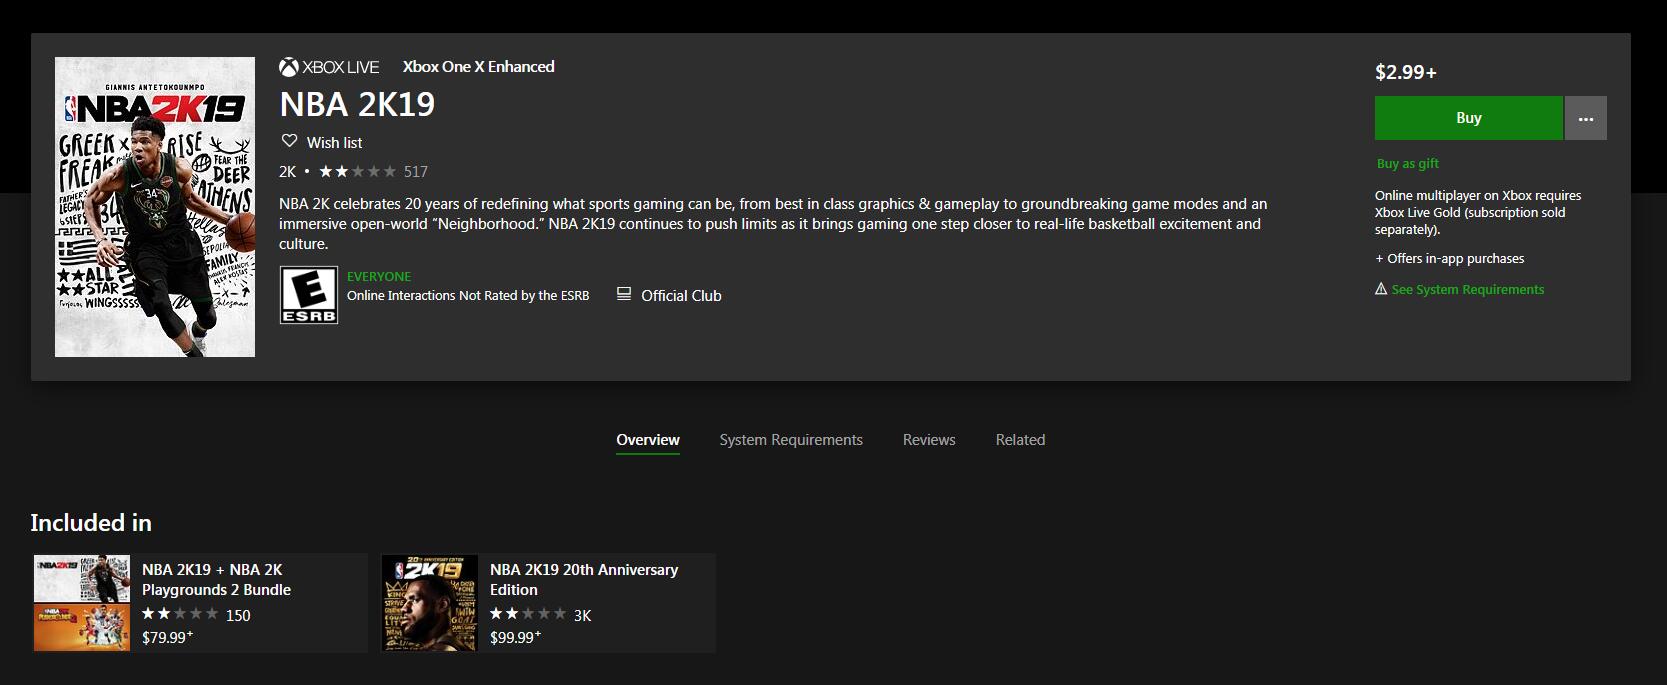Click the Wish list heart icon
This screenshot has width=1667, height=685.
point(289,141)
